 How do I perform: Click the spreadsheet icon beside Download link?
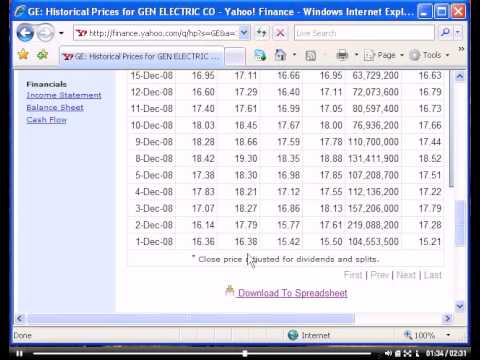(230, 291)
